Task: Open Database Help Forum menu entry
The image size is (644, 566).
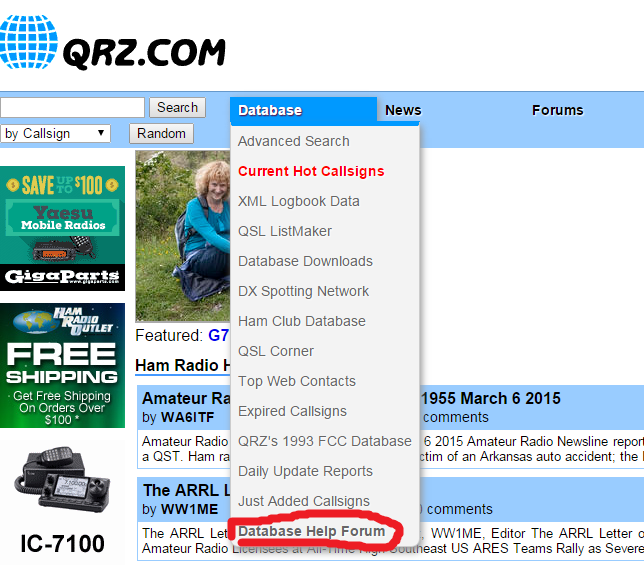Action: pyautogui.click(x=311, y=531)
